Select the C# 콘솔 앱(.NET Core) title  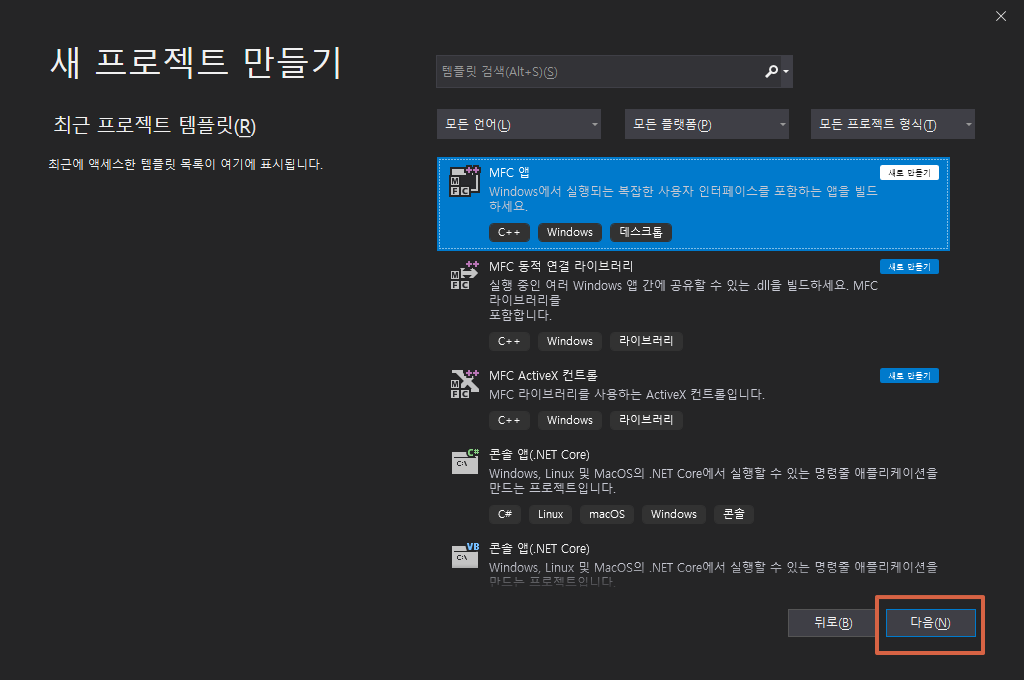coord(539,455)
